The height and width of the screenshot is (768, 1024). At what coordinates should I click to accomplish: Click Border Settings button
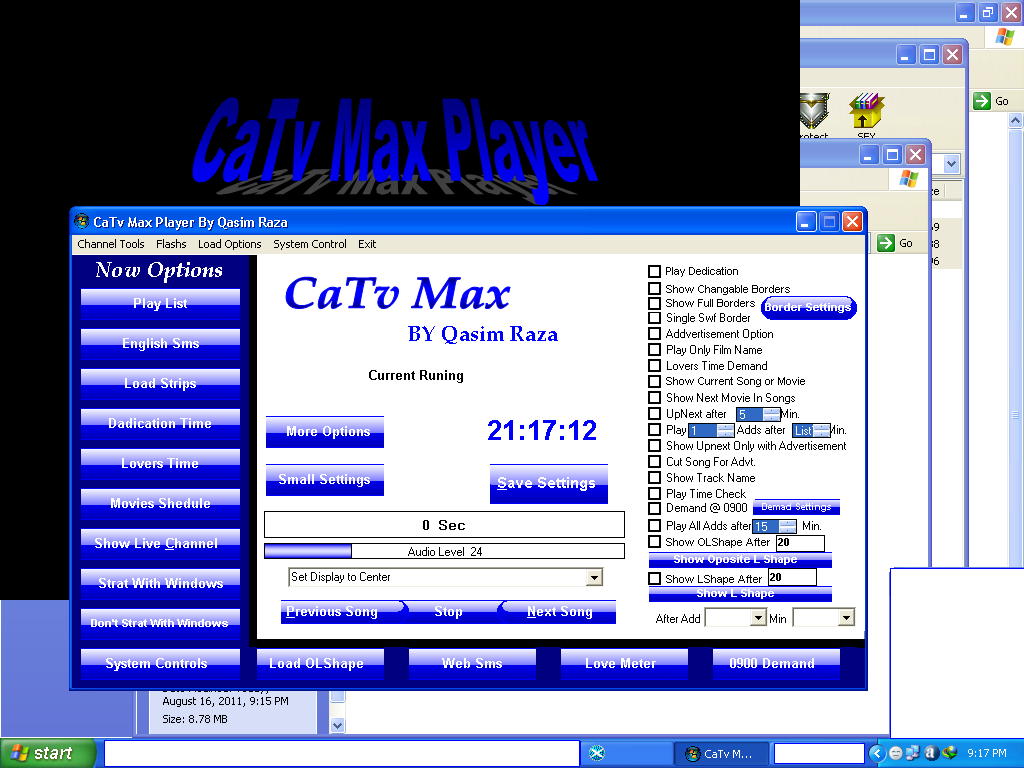pyautogui.click(x=808, y=307)
